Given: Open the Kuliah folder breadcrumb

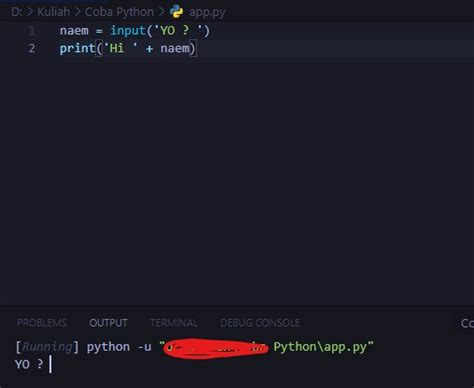Looking at the screenshot, I should tap(53, 12).
